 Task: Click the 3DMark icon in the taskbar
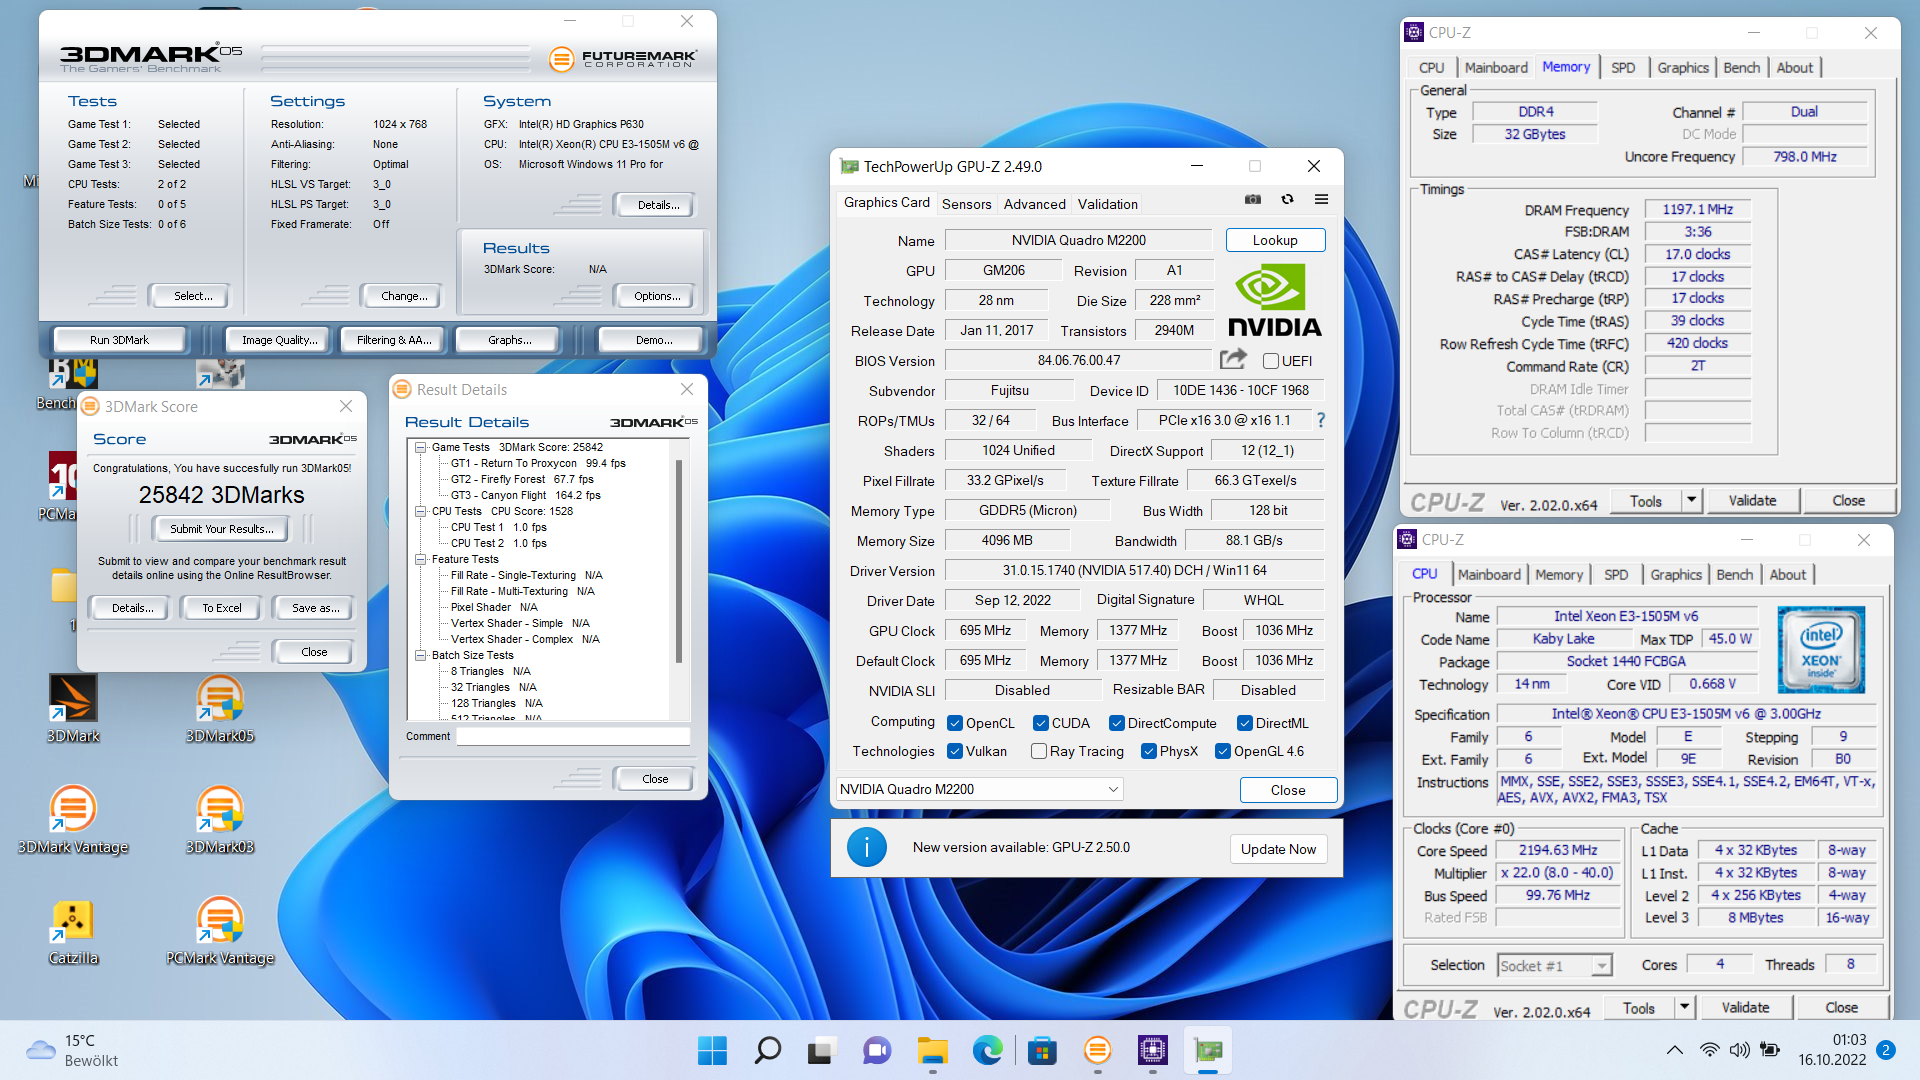1097,1050
